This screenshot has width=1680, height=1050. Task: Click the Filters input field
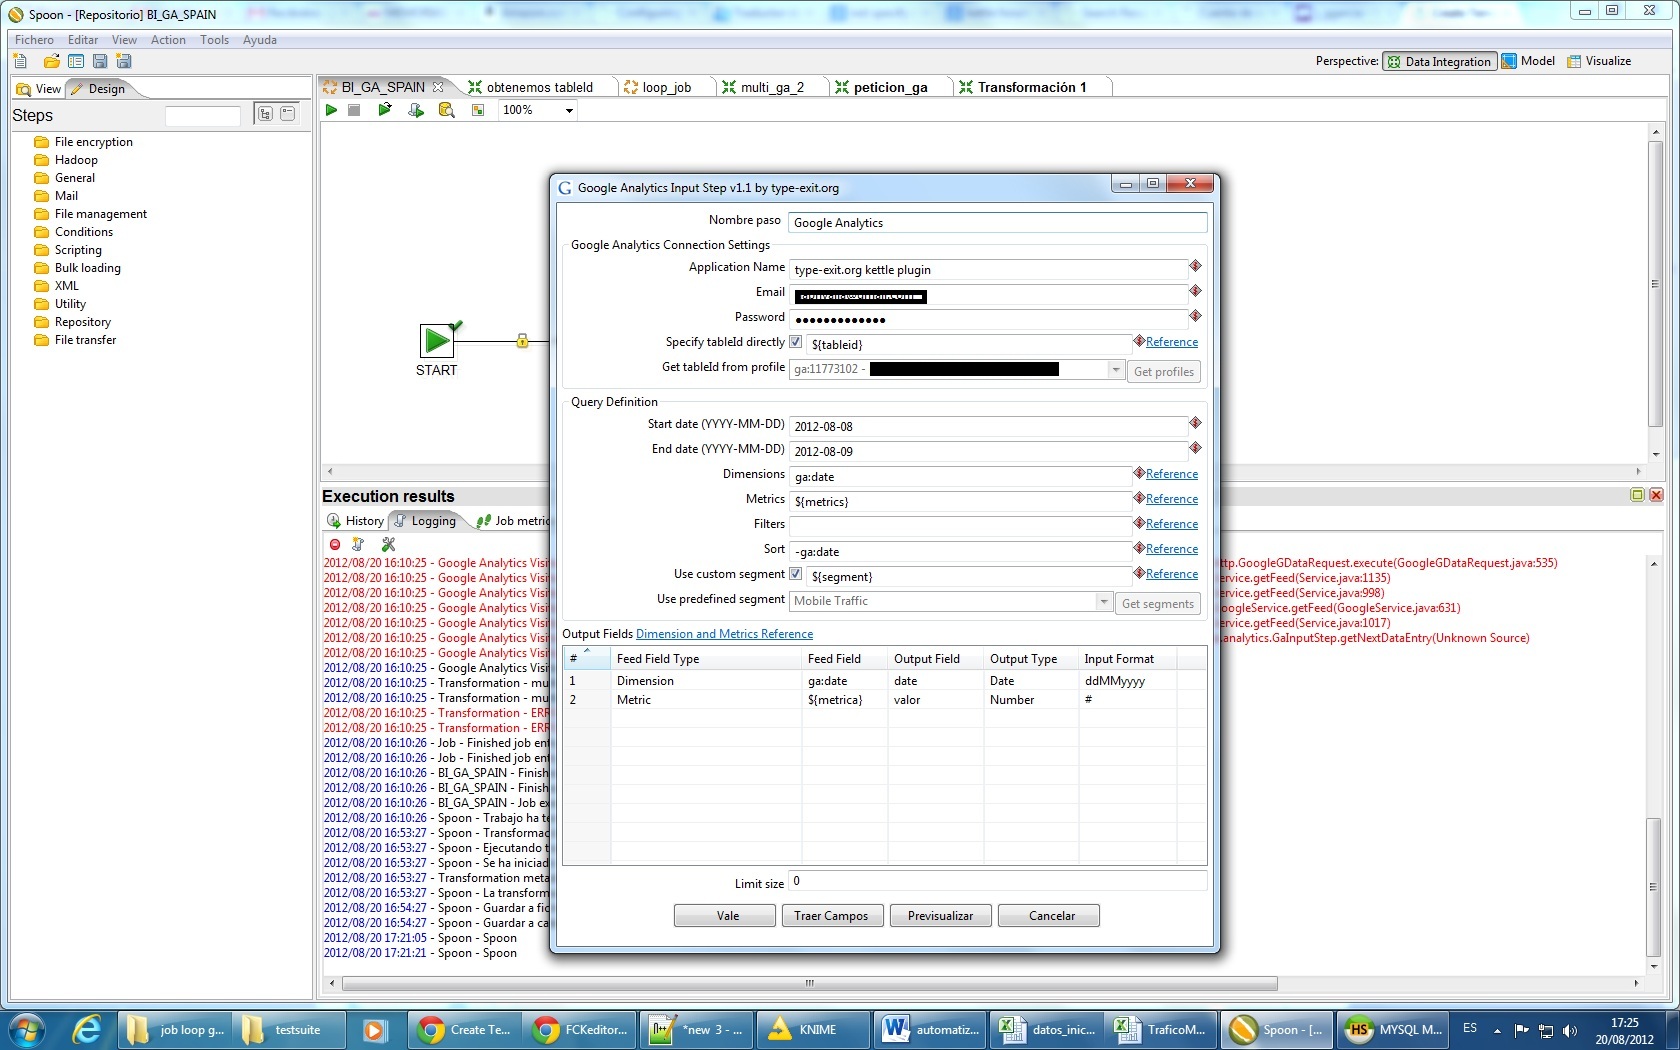pyautogui.click(x=960, y=526)
